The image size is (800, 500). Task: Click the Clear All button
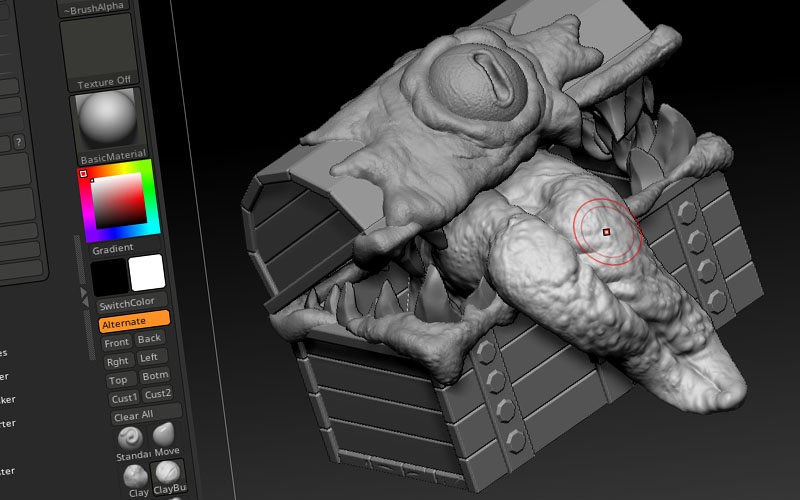pos(145,414)
